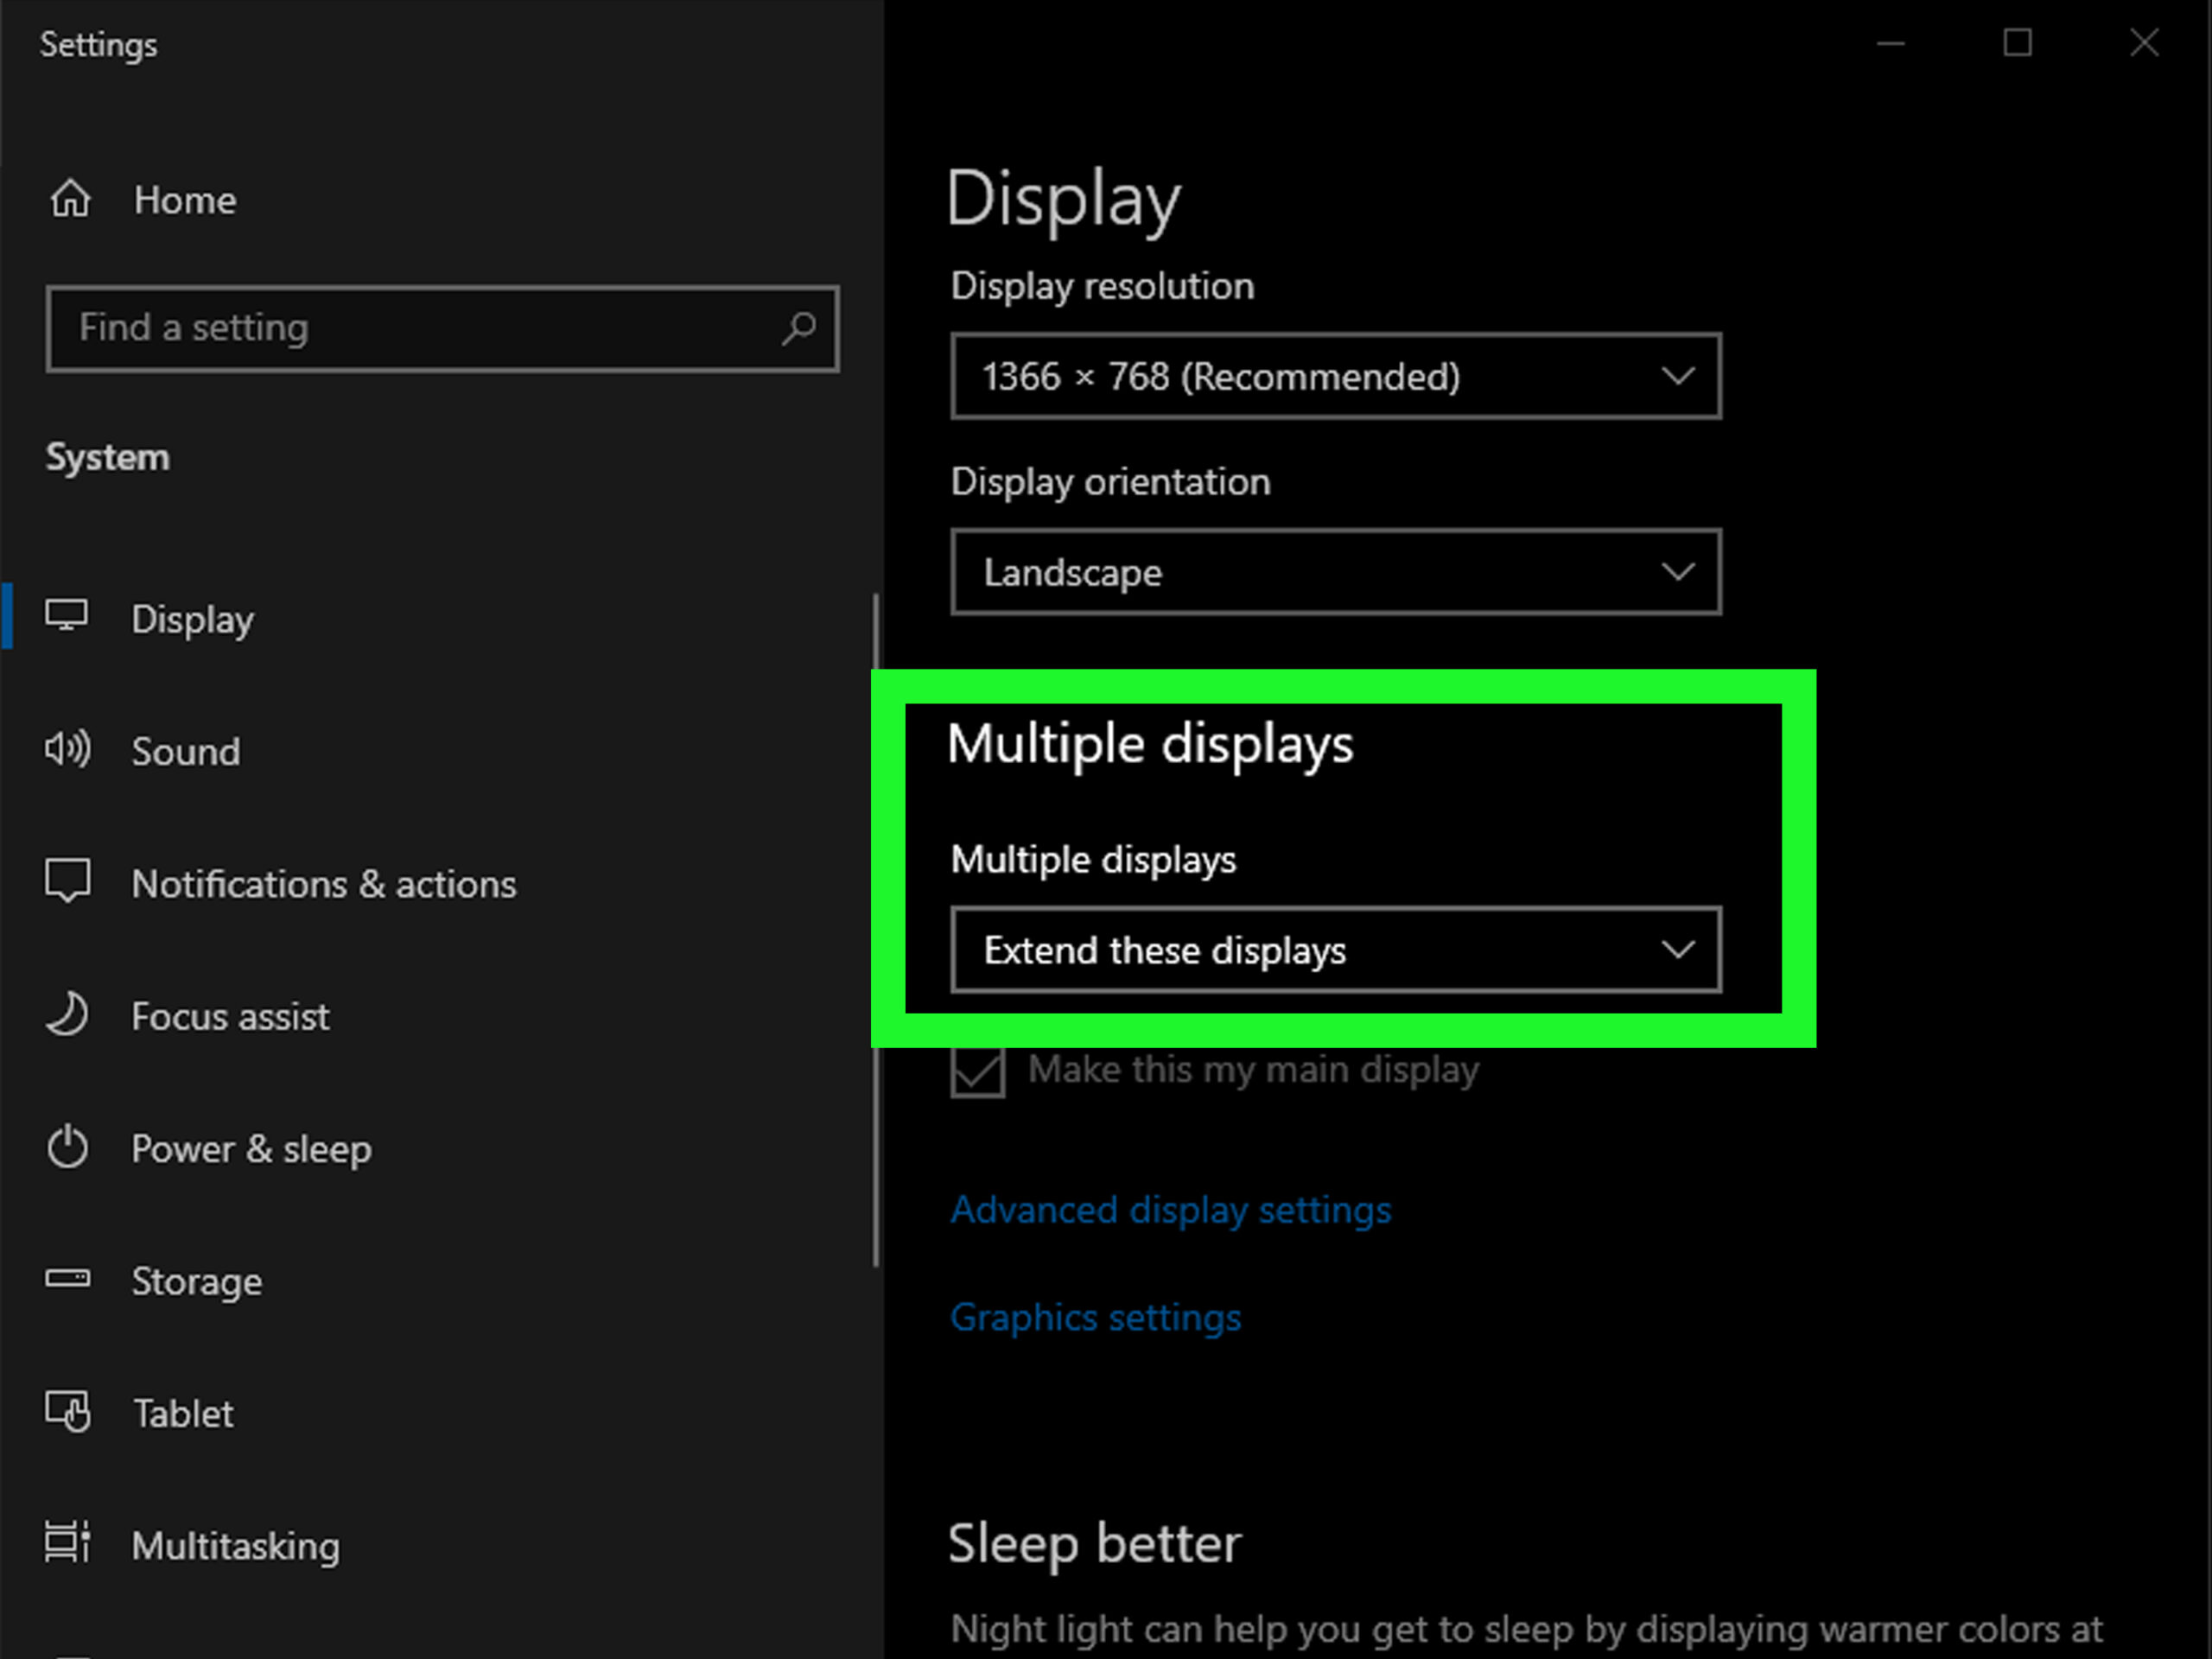Click the Storage drive icon

pos(67,1278)
